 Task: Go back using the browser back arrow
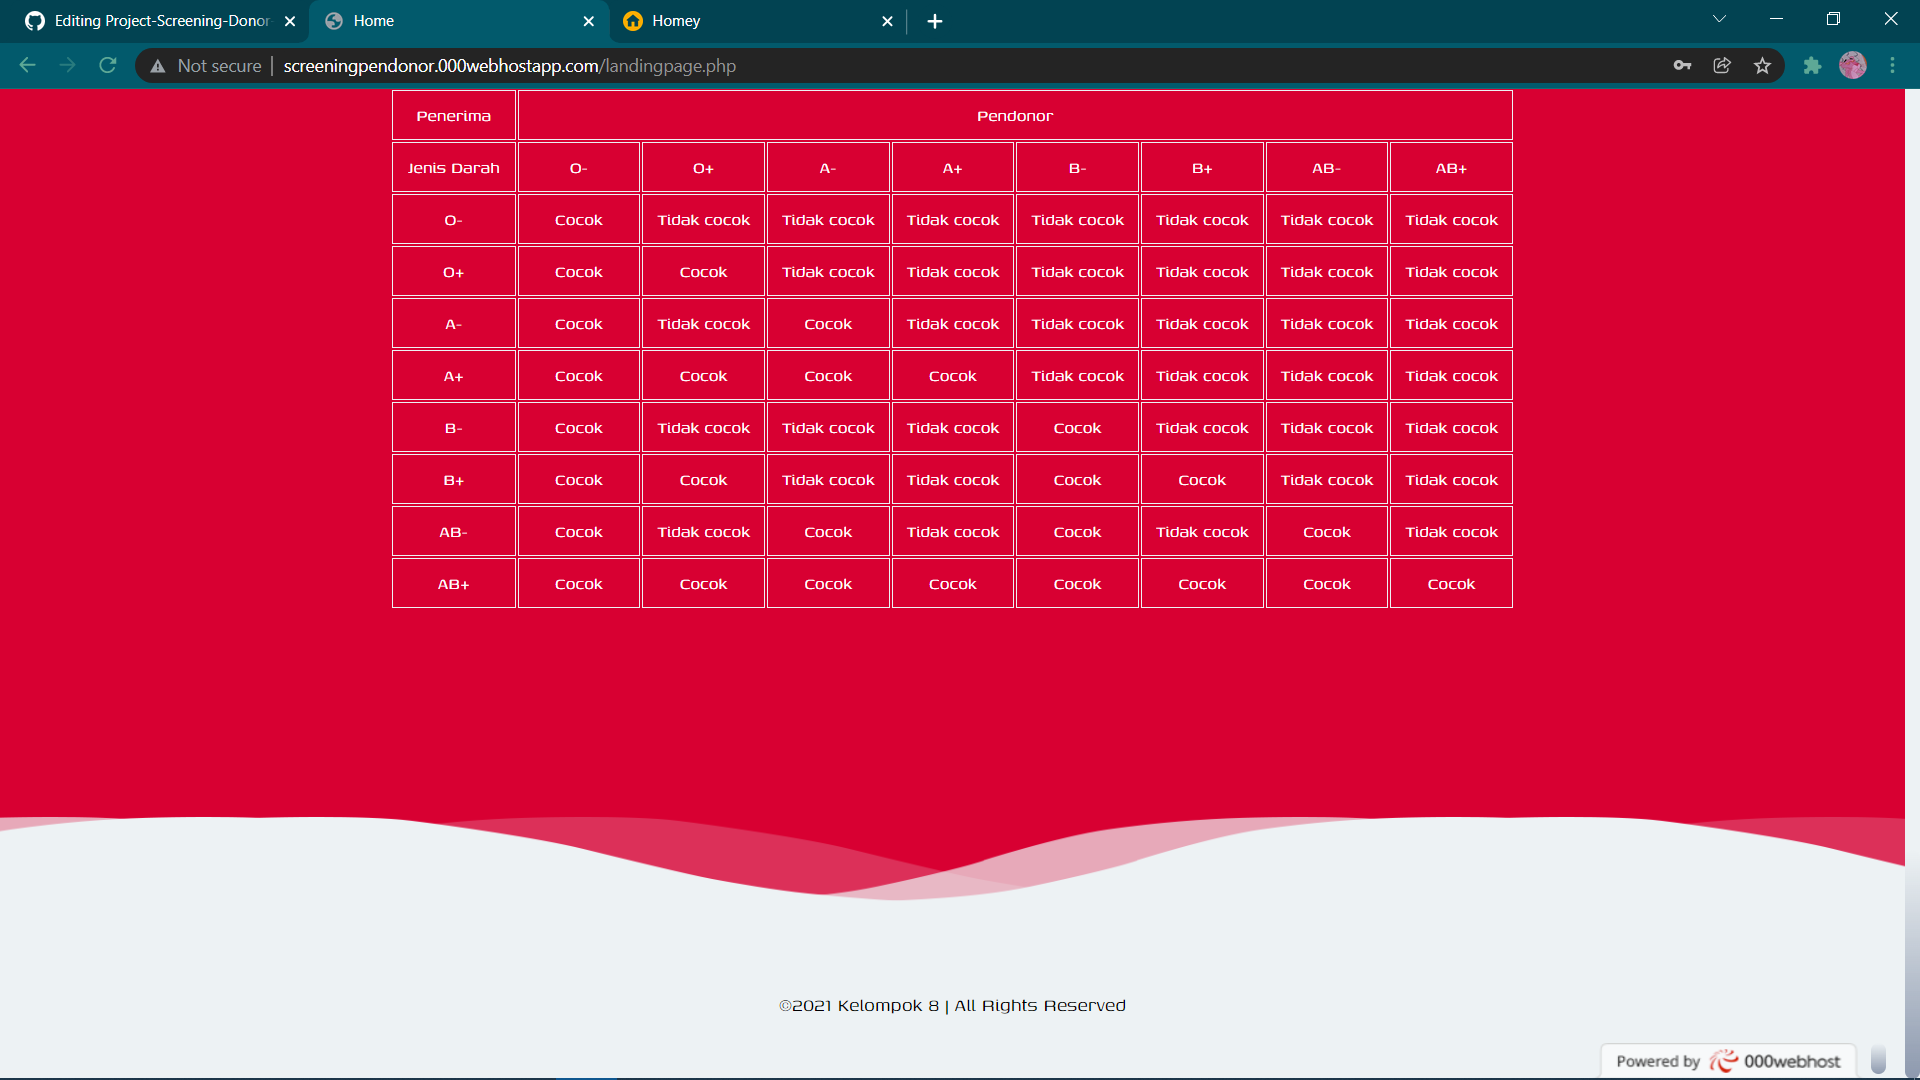[x=27, y=65]
